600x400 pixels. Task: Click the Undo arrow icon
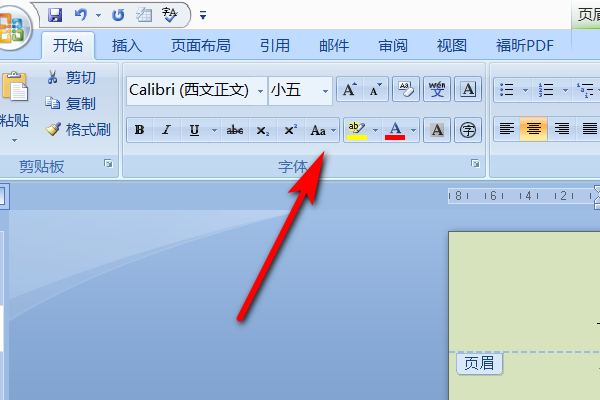(81, 15)
